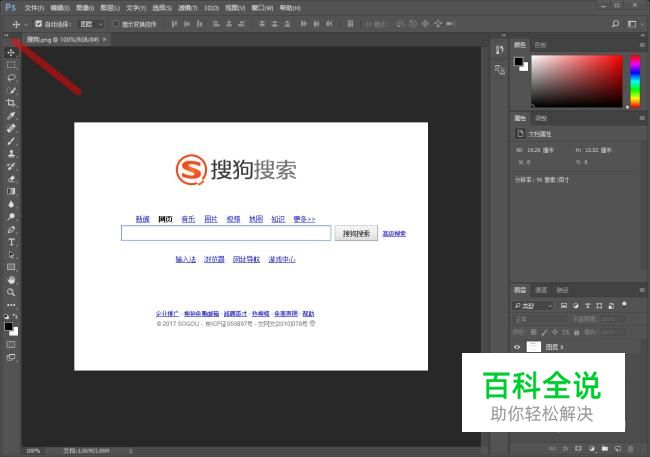The height and width of the screenshot is (457, 650).
Task: Select the Lasso tool
Action: coord(11,78)
